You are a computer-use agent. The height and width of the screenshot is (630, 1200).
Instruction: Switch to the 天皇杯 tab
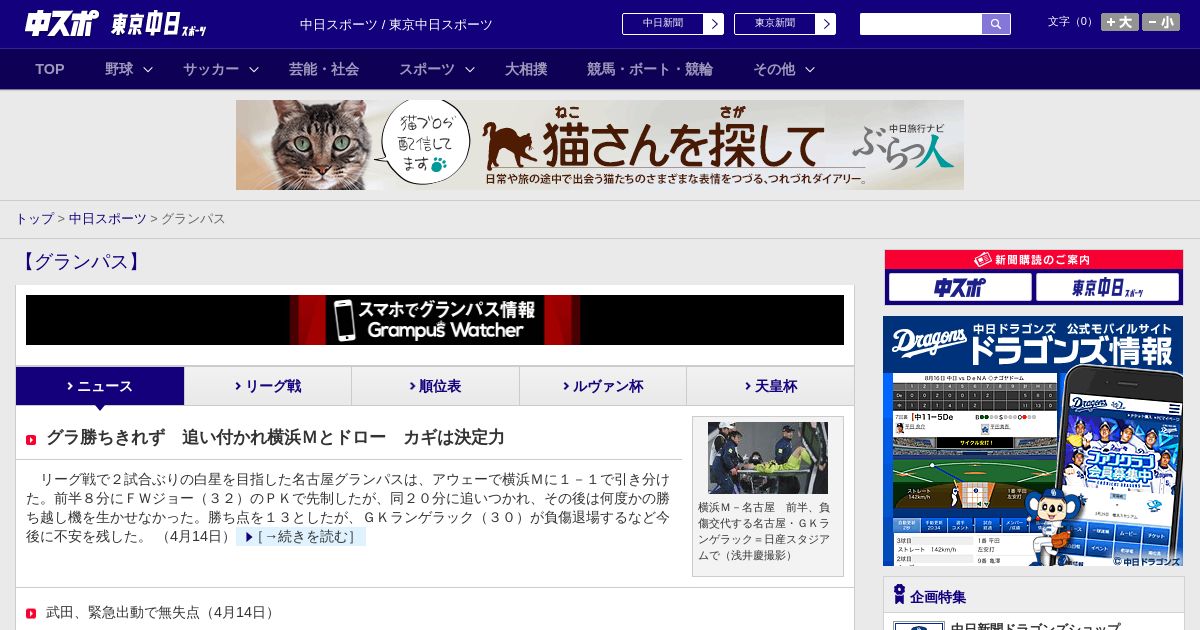click(770, 386)
